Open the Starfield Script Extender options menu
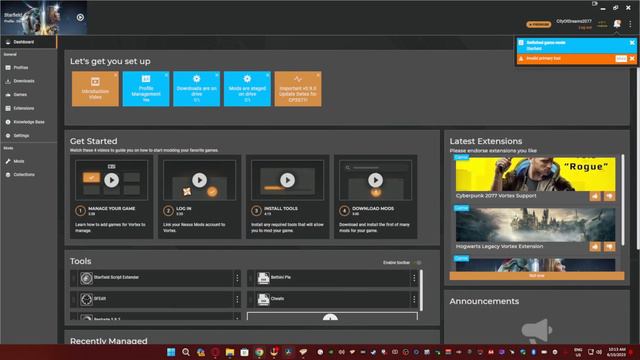The image size is (640, 360). [x=237, y=278]
